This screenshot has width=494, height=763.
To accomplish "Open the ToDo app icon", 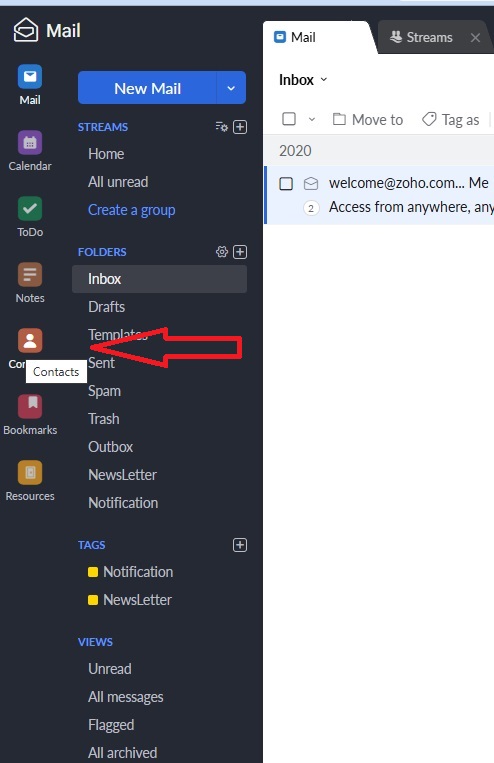I will 30,209.
